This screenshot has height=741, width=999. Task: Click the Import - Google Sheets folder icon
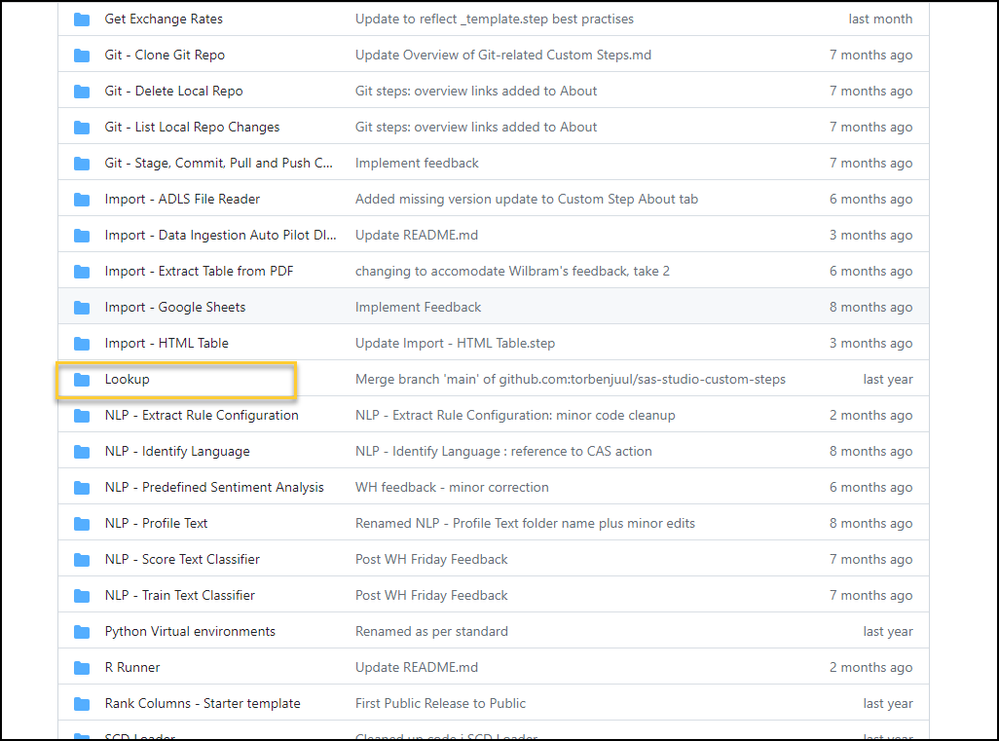click(82, 308)
